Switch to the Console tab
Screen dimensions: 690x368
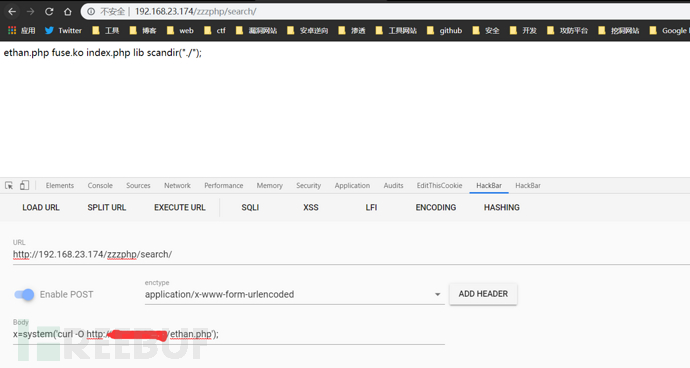100,185
